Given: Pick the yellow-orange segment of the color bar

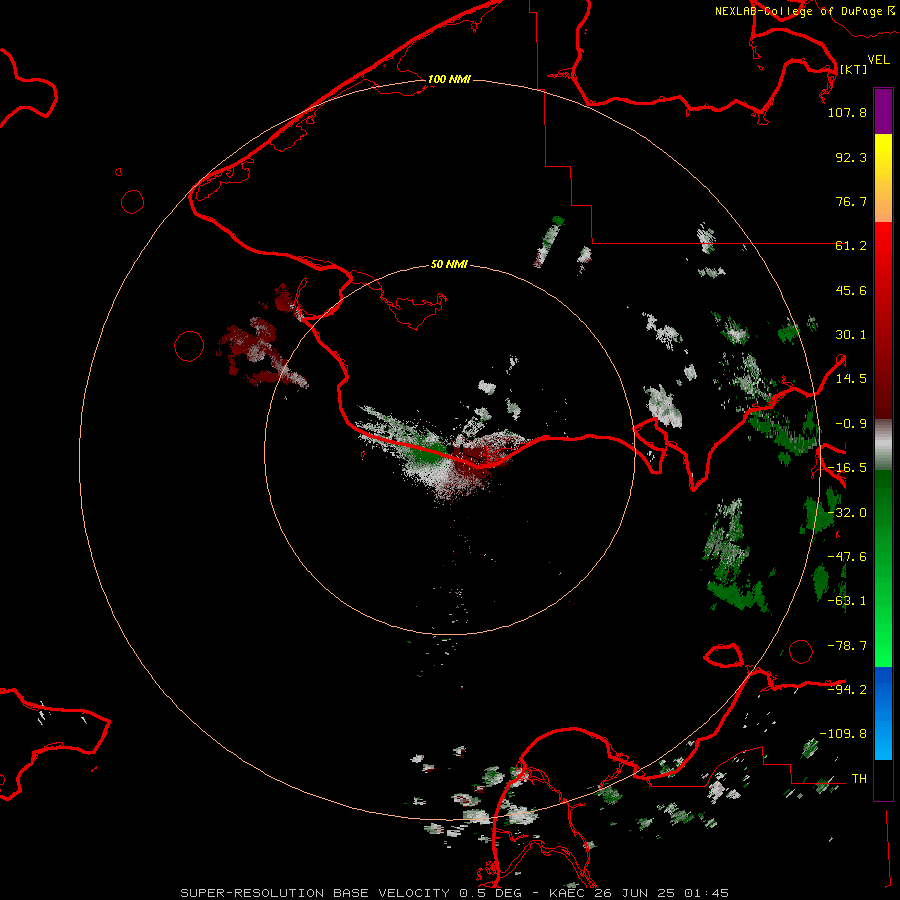Looking at the screenshot, I should click(883, 178).
